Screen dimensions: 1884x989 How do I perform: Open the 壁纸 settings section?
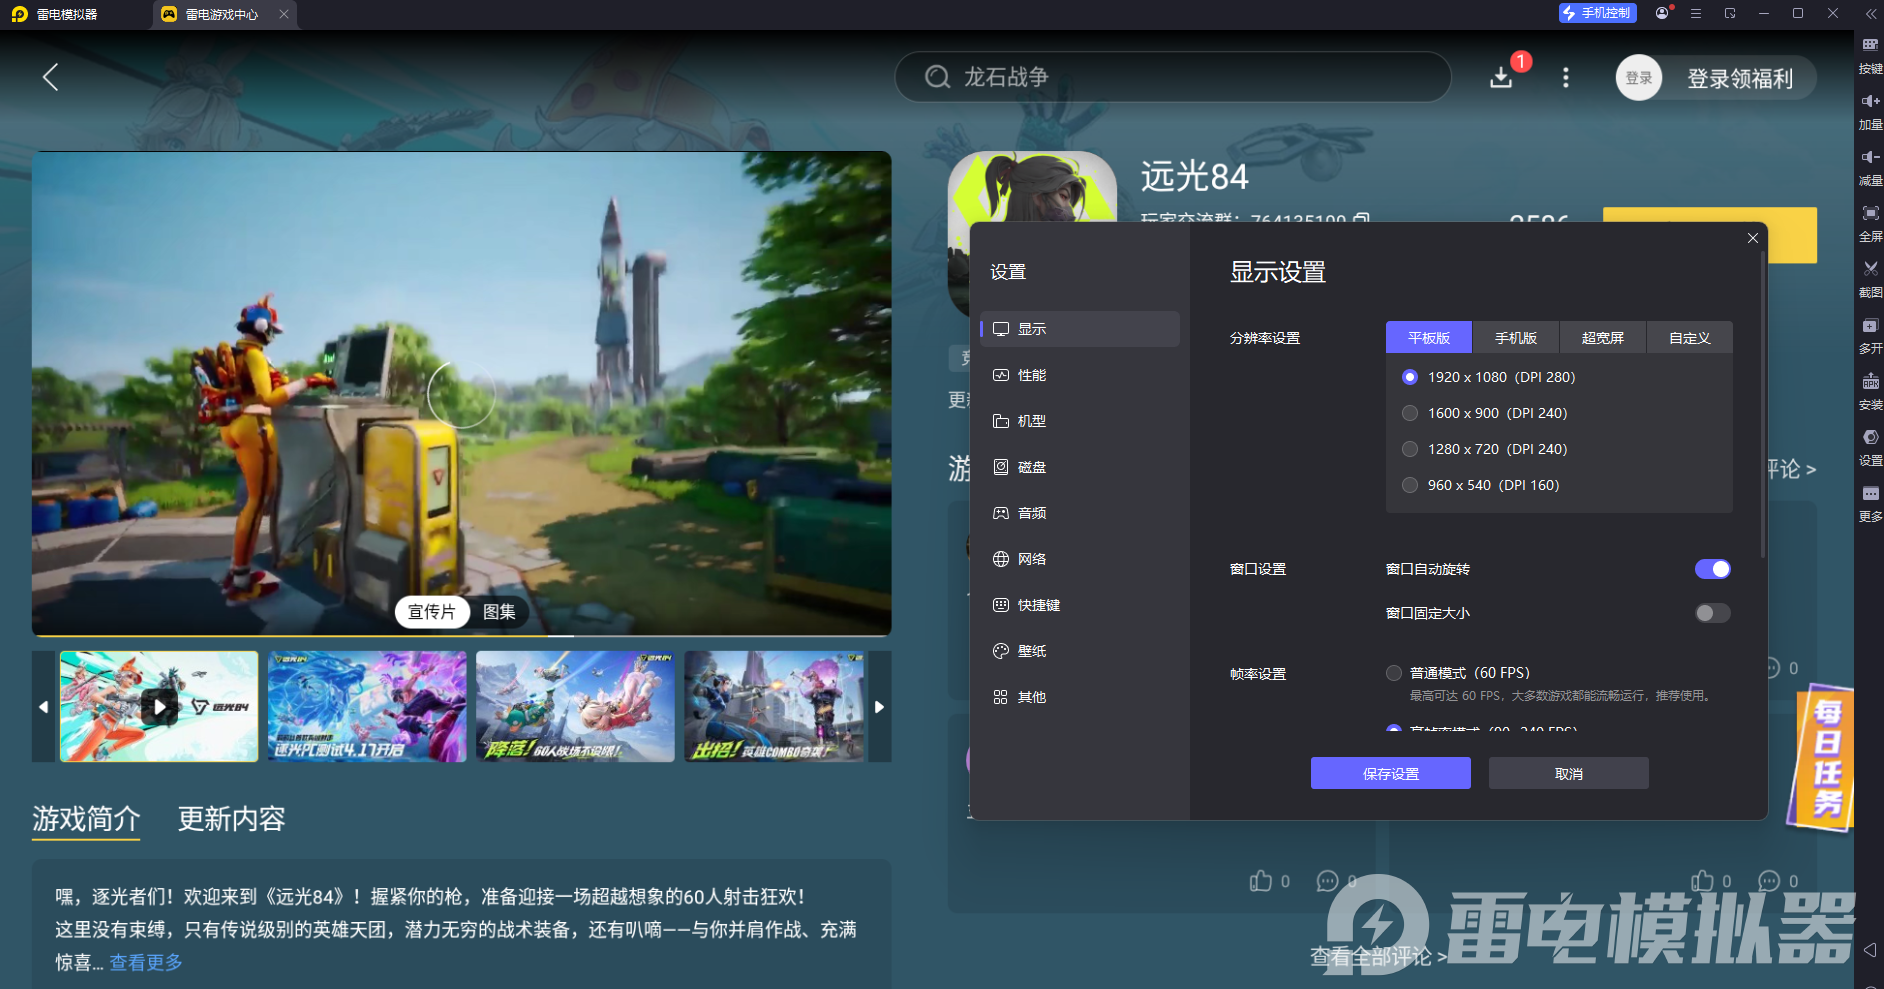tap(1080, 651)
